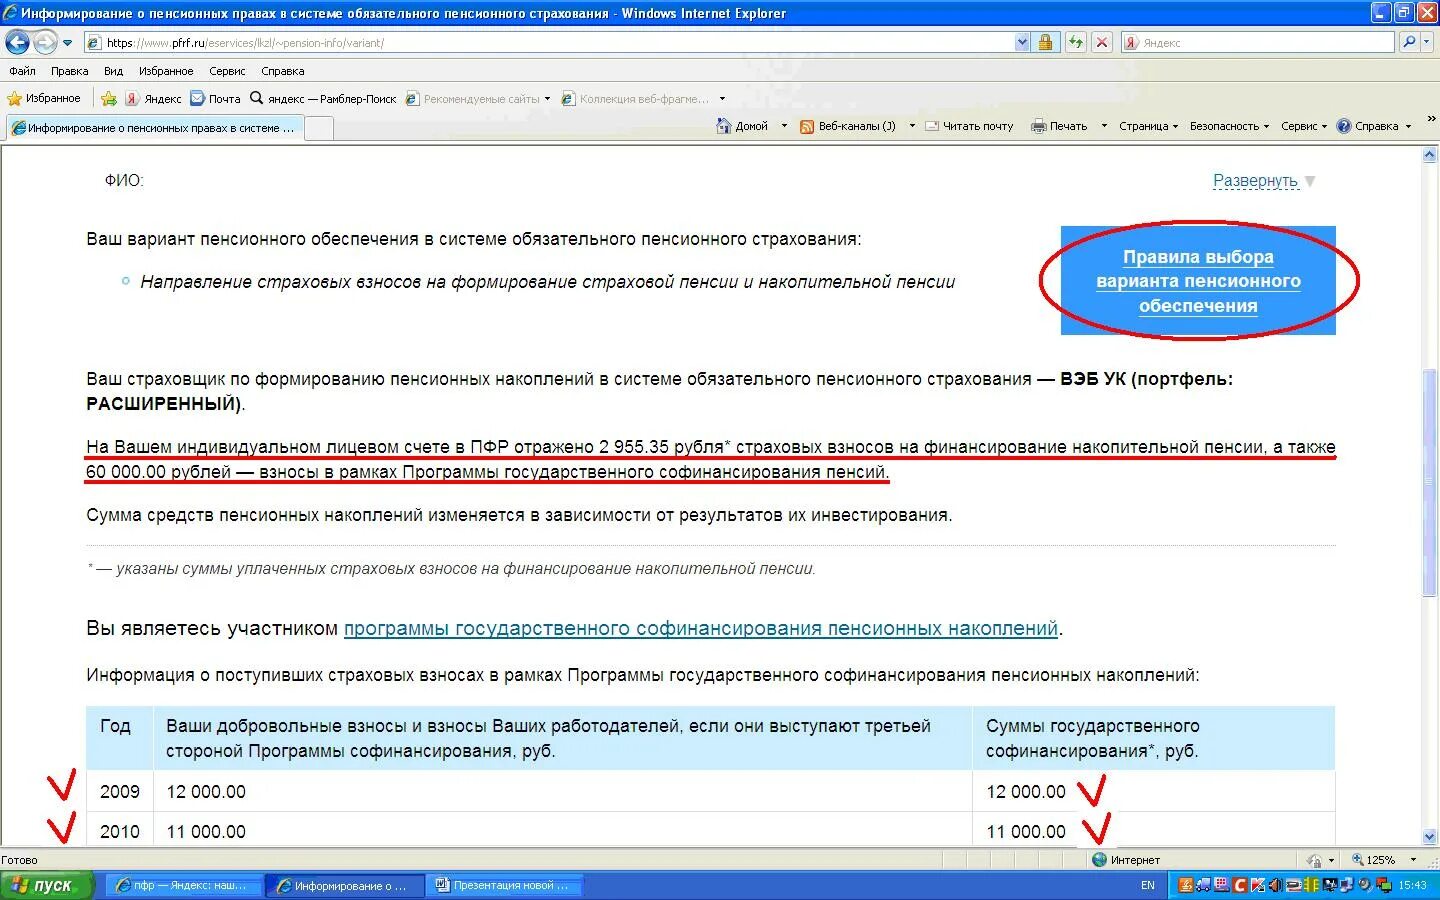1440x900 pixels.
Task: Click the vertical scrollbar thumb
Action: (1430, 483)
